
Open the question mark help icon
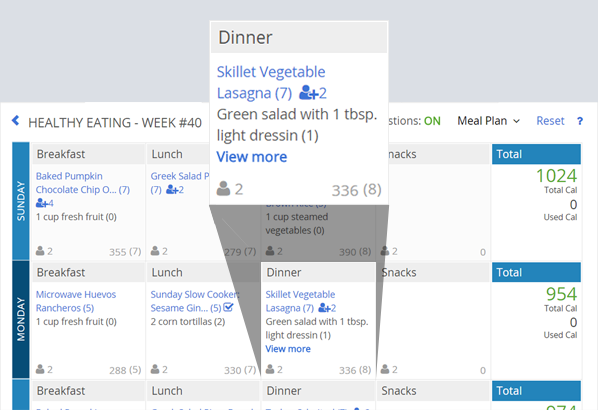pos(580,121)
